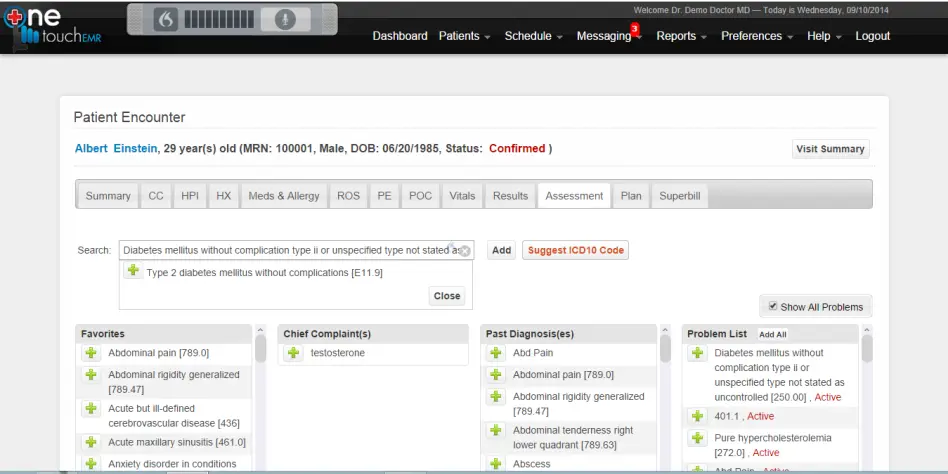
Task: Toggle the Show All Problems checkbox
Action: coord(772,307)
